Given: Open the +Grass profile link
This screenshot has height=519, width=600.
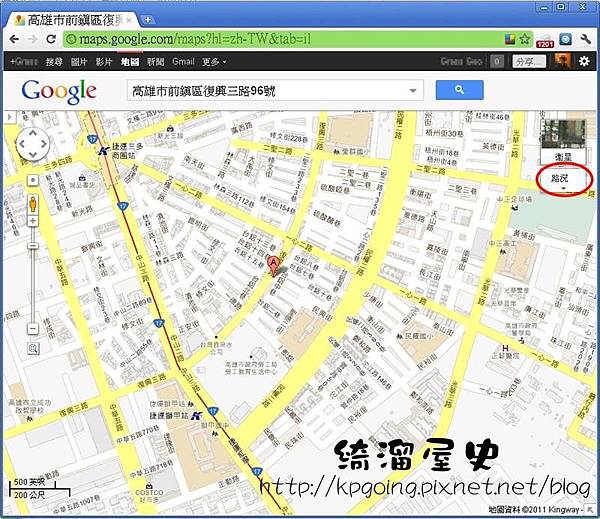Looking at the screenshot, I should click(24, 62).
